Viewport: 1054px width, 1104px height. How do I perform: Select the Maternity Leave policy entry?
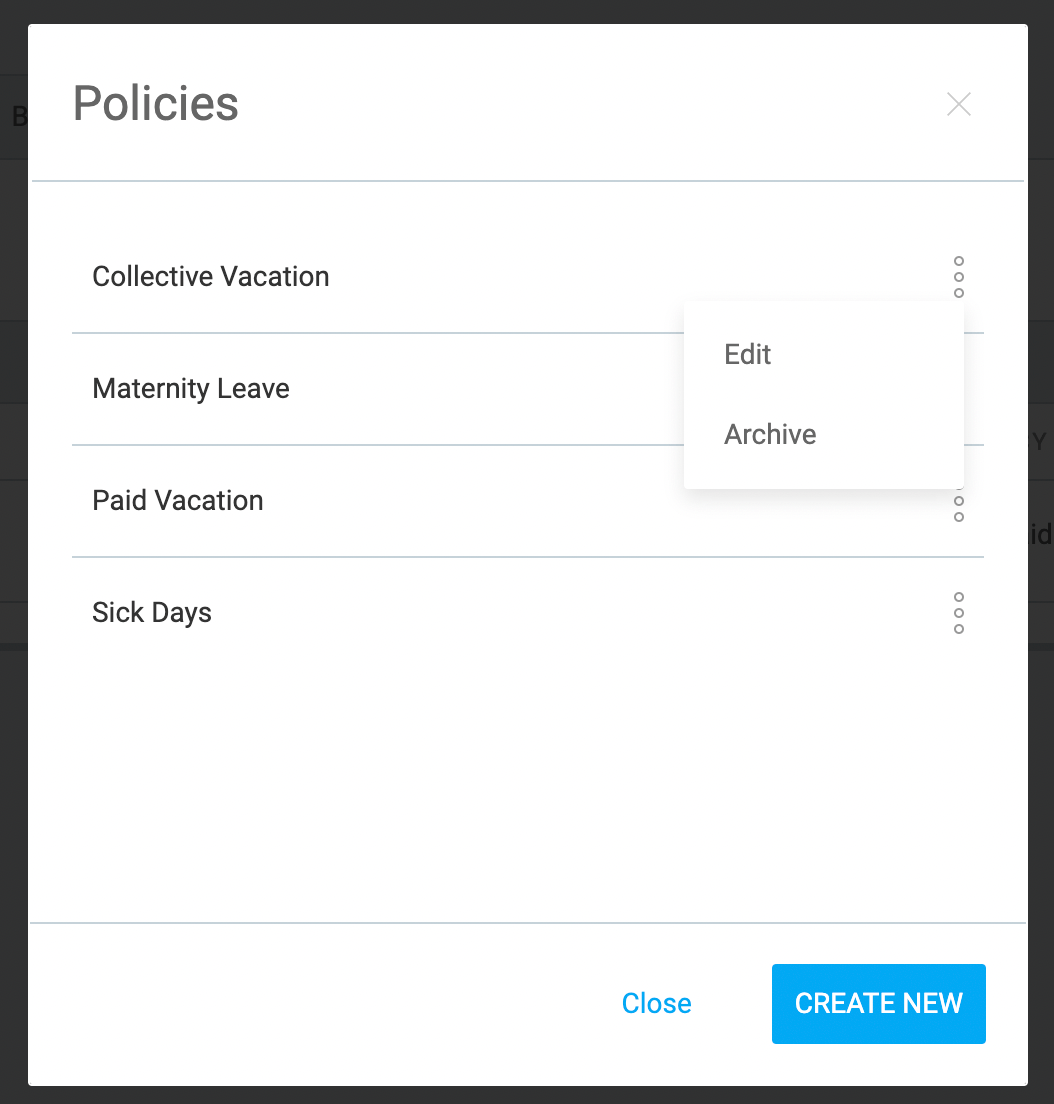pos(190,389)
